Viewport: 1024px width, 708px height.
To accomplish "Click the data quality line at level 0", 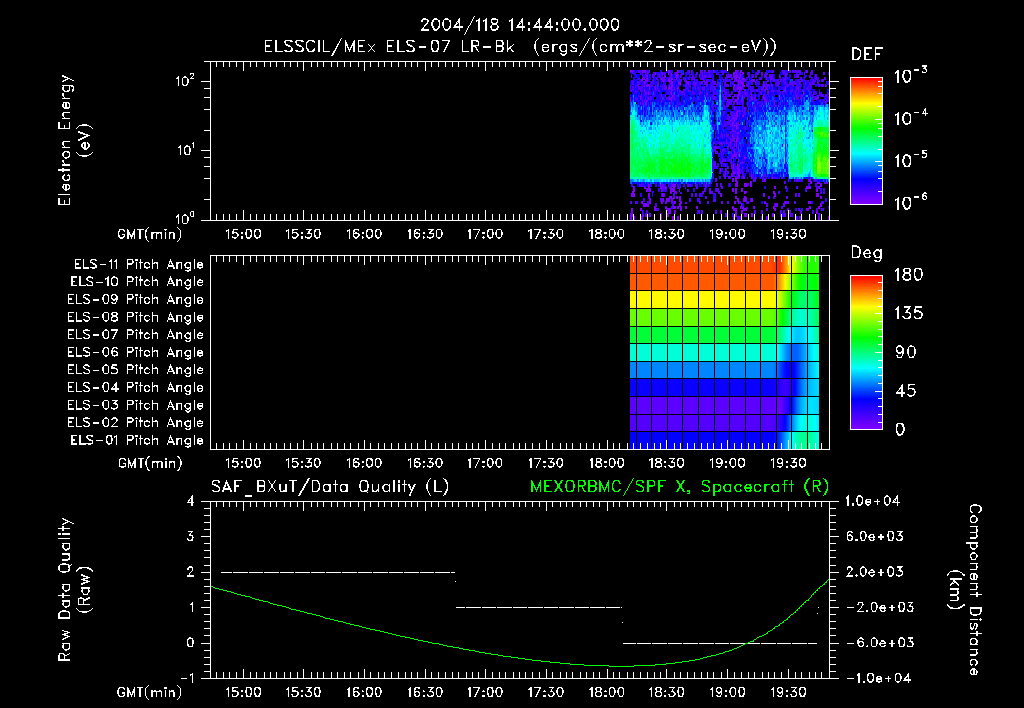I will [720, 643].
